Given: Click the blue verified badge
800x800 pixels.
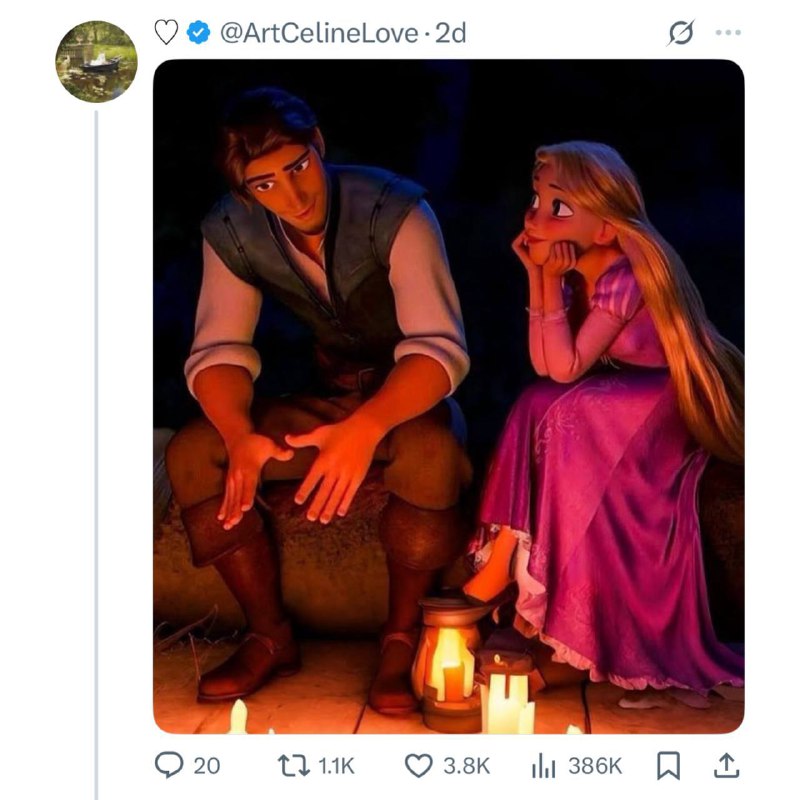Looking at the screenshot, I should tap(199, 33).
